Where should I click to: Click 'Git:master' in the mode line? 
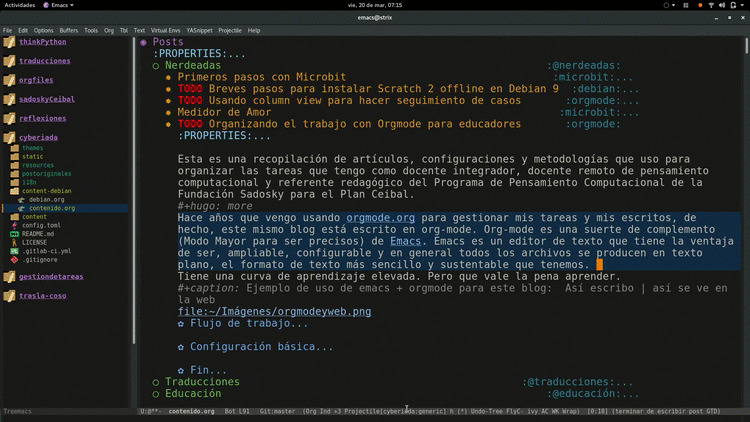click(277, 411)
